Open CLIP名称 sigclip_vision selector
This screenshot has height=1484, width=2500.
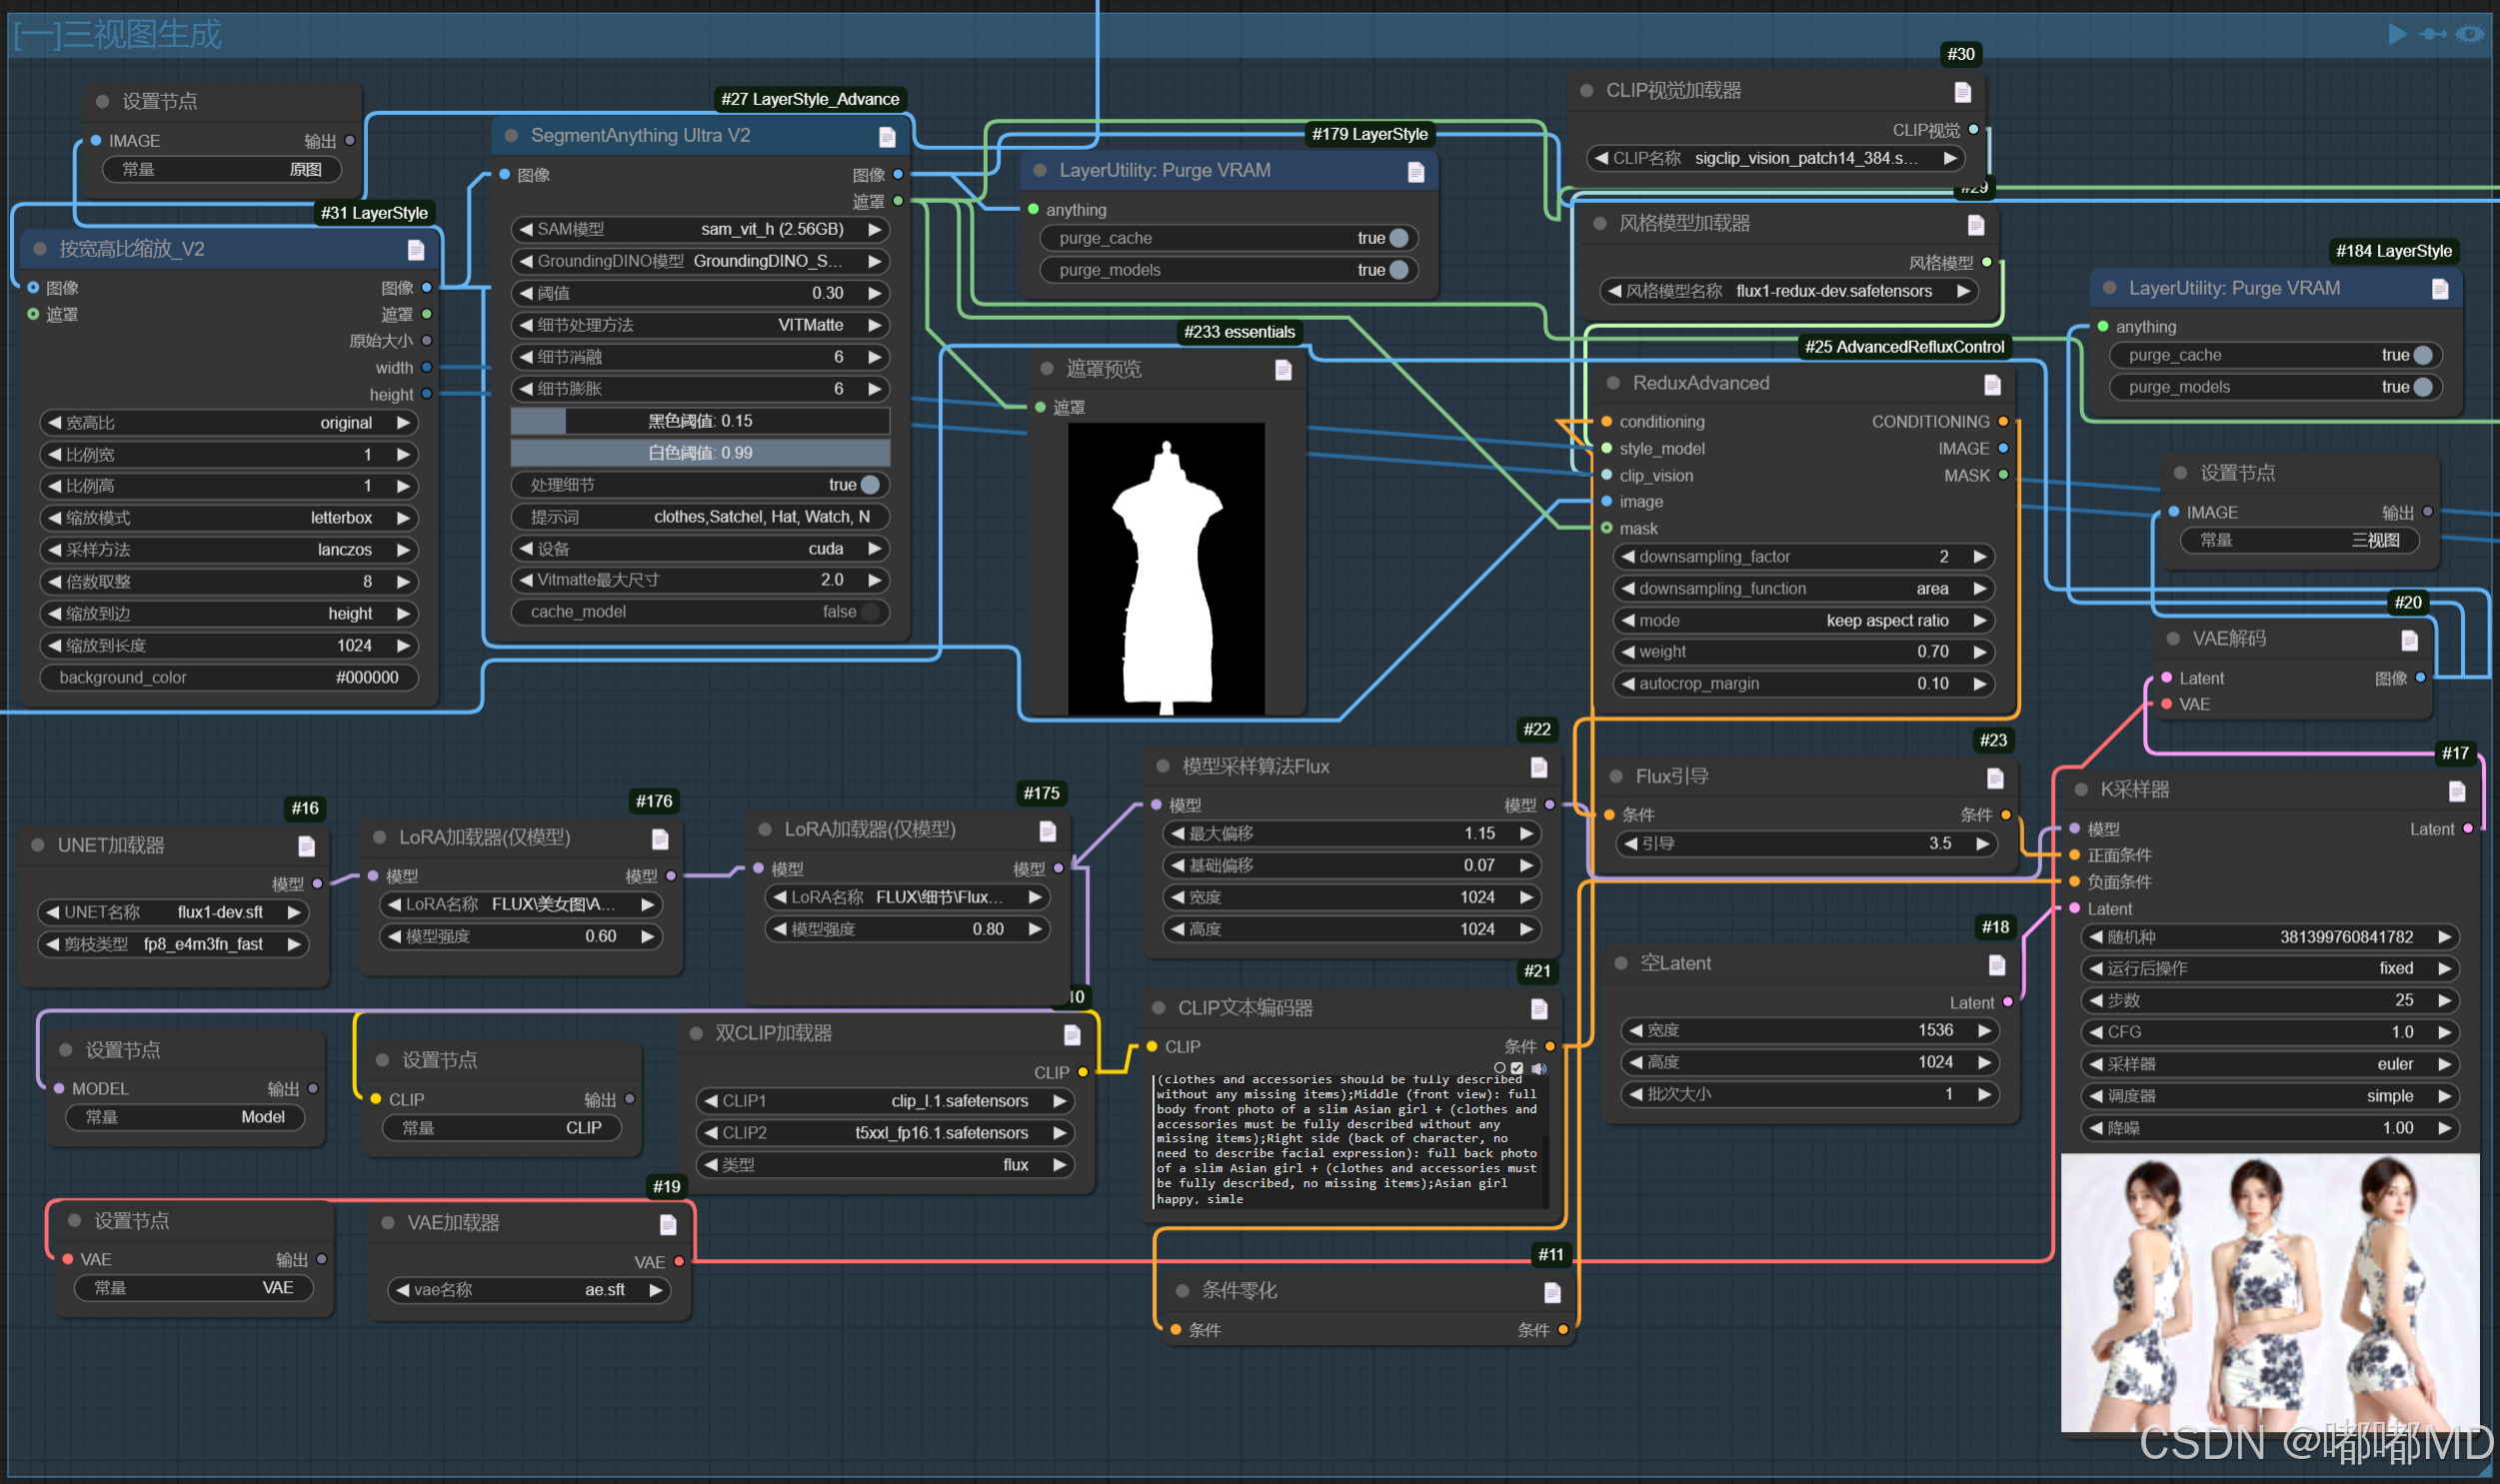tap(1774, 158)
